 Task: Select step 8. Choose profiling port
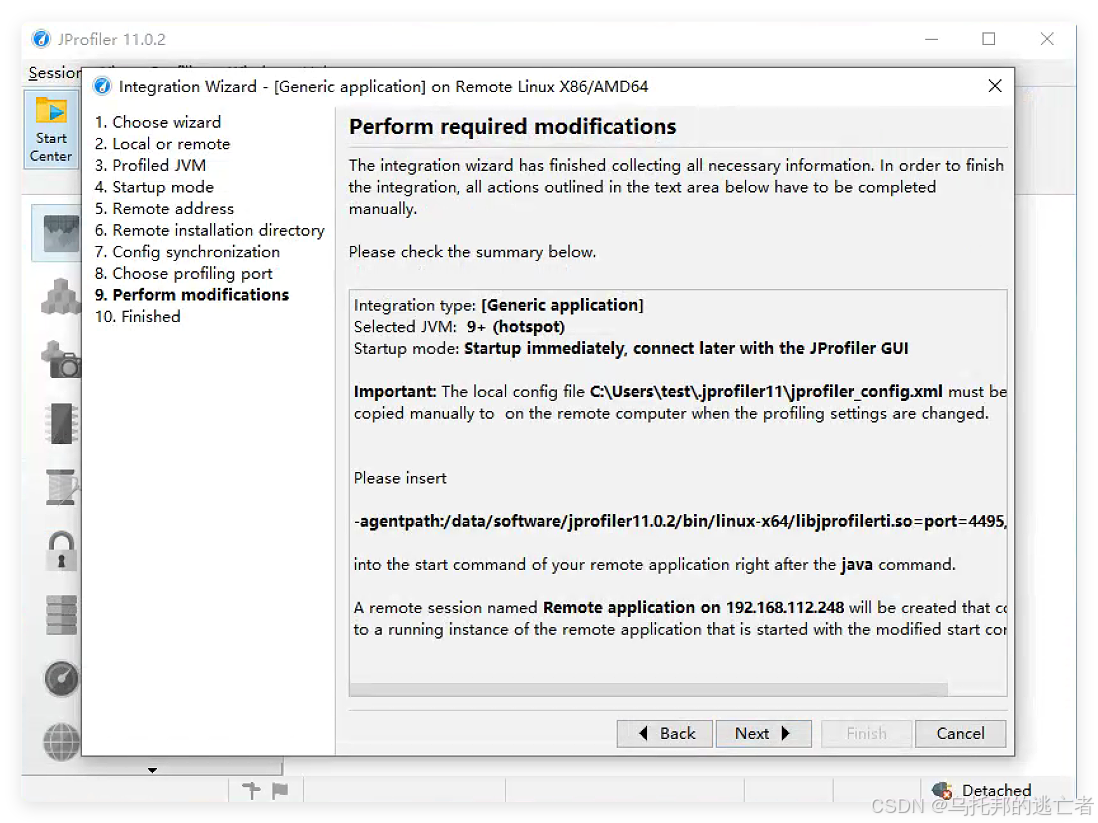[183, 273]
